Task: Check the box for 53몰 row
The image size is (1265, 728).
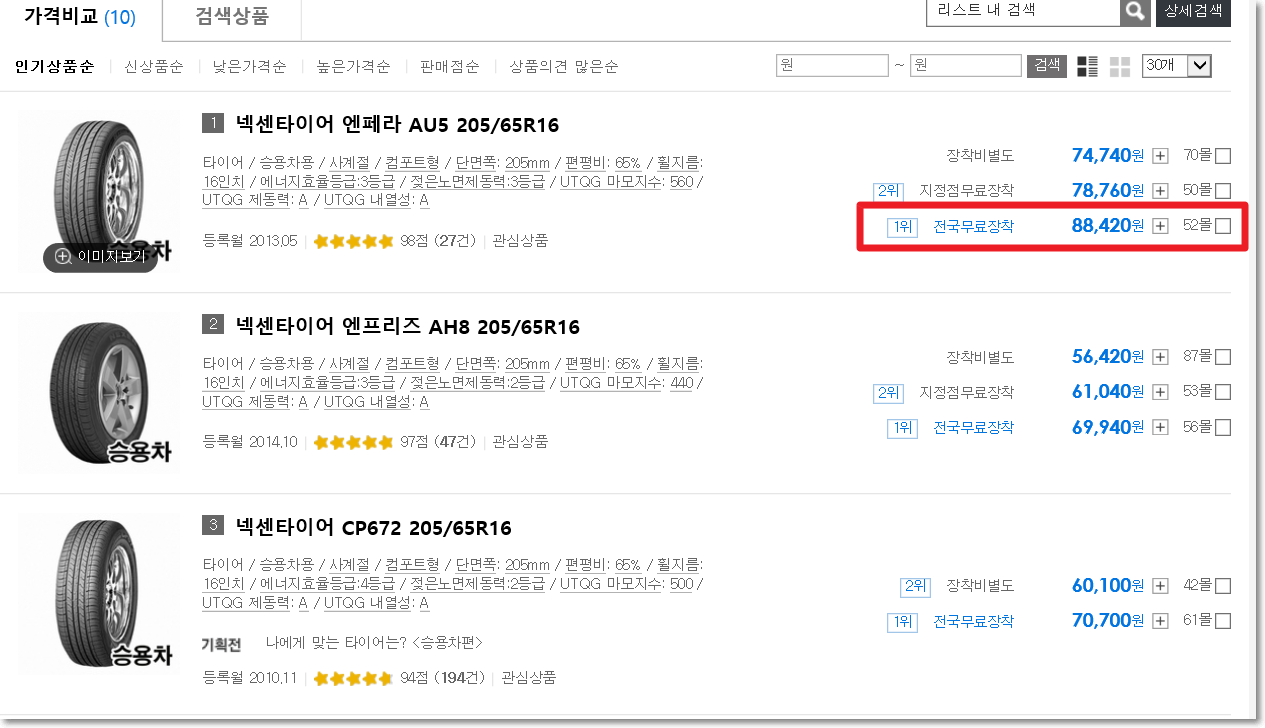Action: 1223,392
